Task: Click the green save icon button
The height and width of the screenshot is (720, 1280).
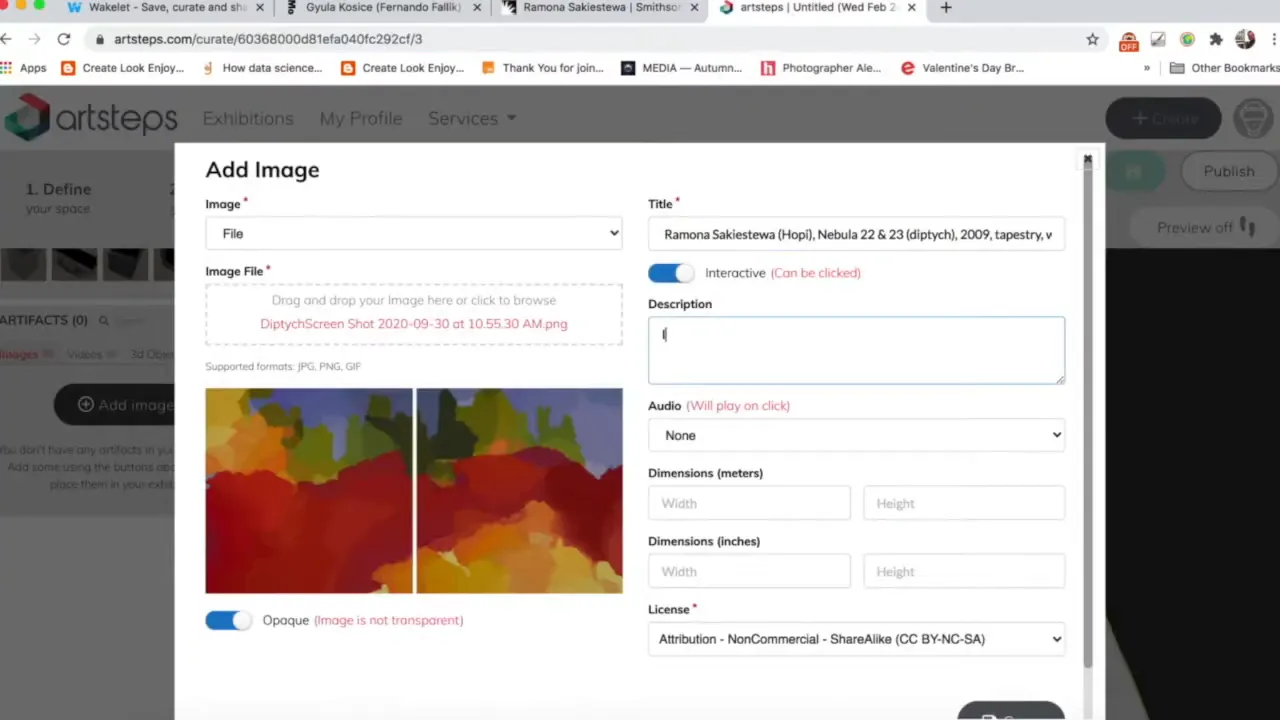Action: (1133, 171)
